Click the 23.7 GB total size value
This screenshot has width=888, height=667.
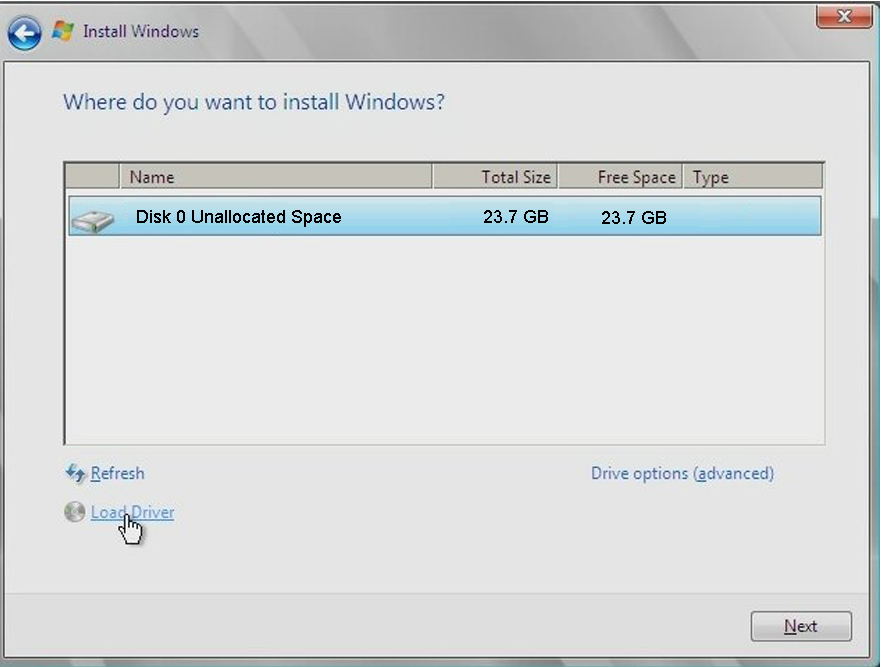tap(515, 217)
